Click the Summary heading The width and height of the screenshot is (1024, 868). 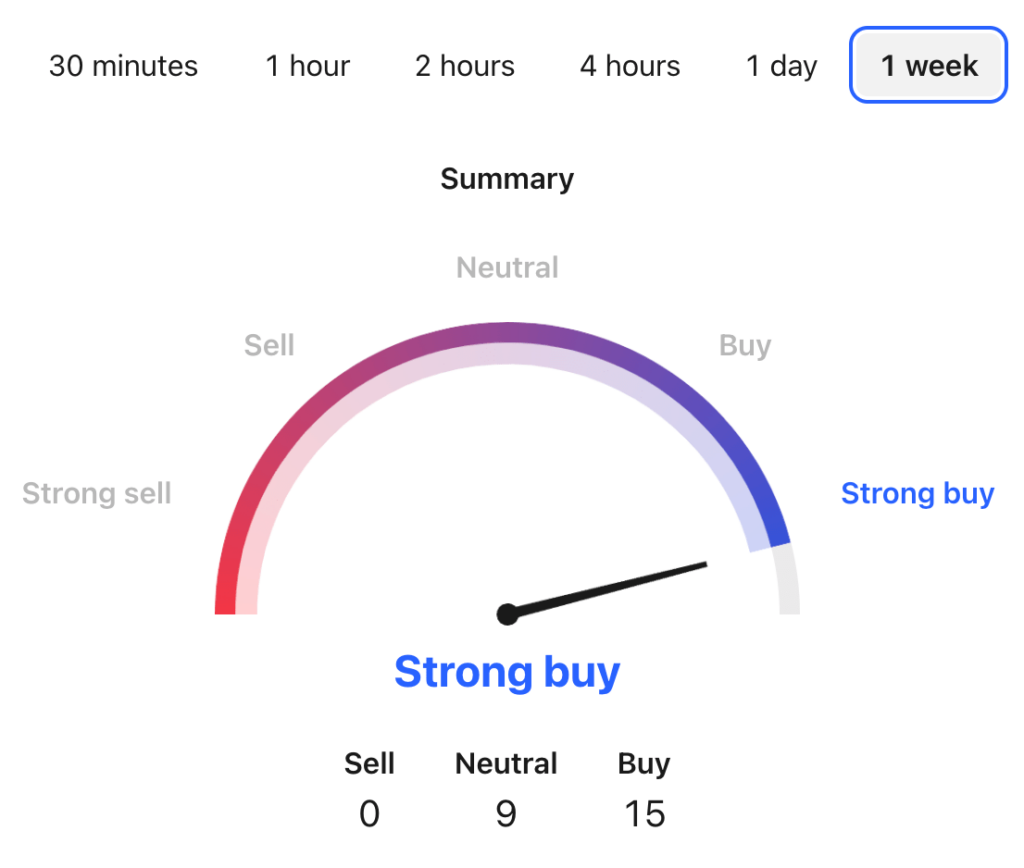tap(506, 179)
